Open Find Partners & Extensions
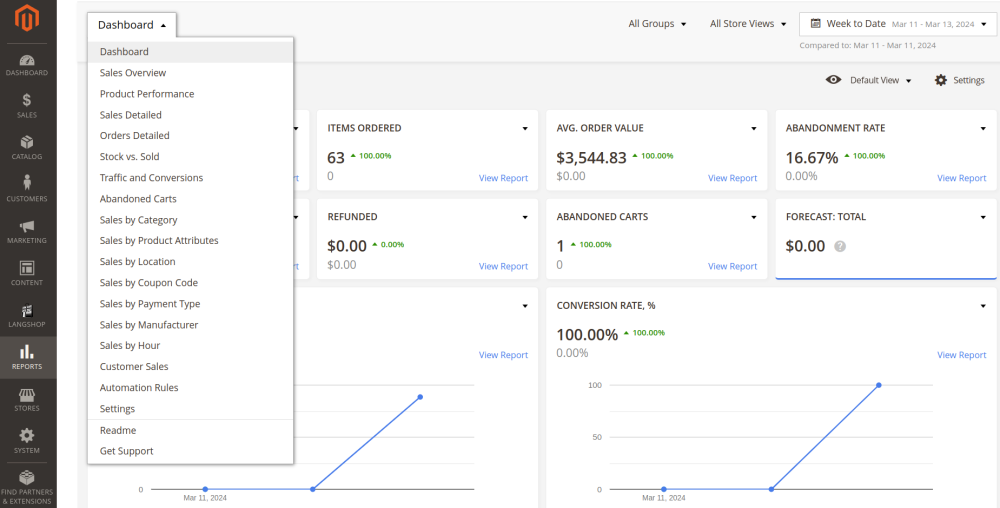The height and width of the screenshot is (508, 1000). [27, 487]
